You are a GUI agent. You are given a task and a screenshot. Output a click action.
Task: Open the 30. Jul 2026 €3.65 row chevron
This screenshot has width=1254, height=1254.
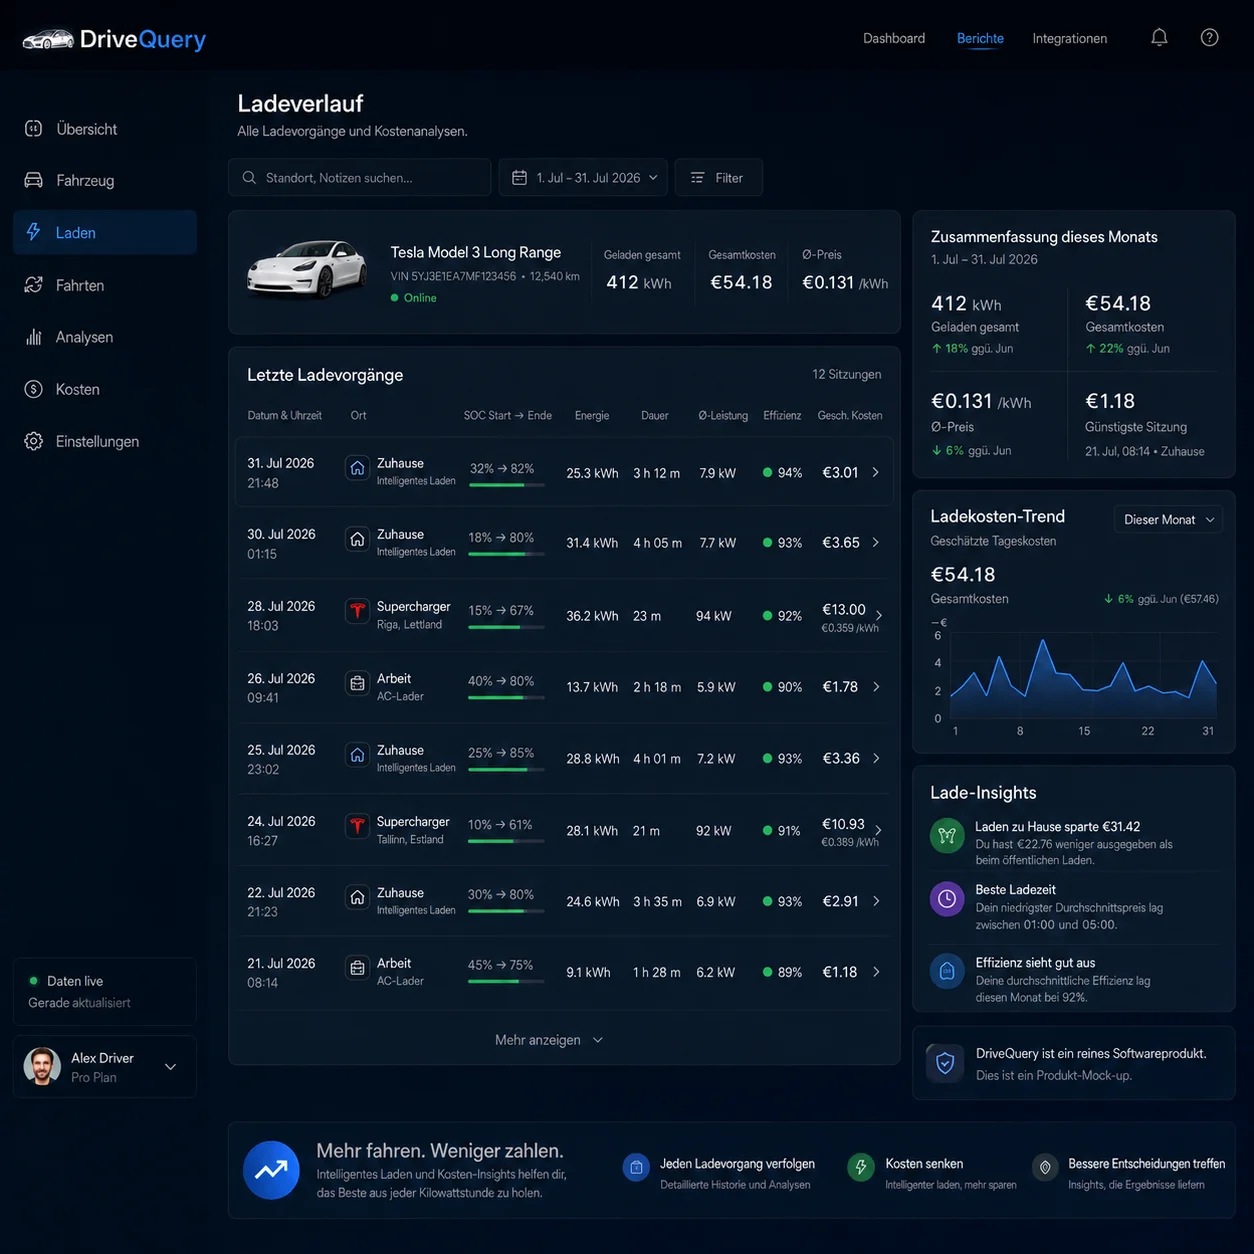tap(876, 542)
